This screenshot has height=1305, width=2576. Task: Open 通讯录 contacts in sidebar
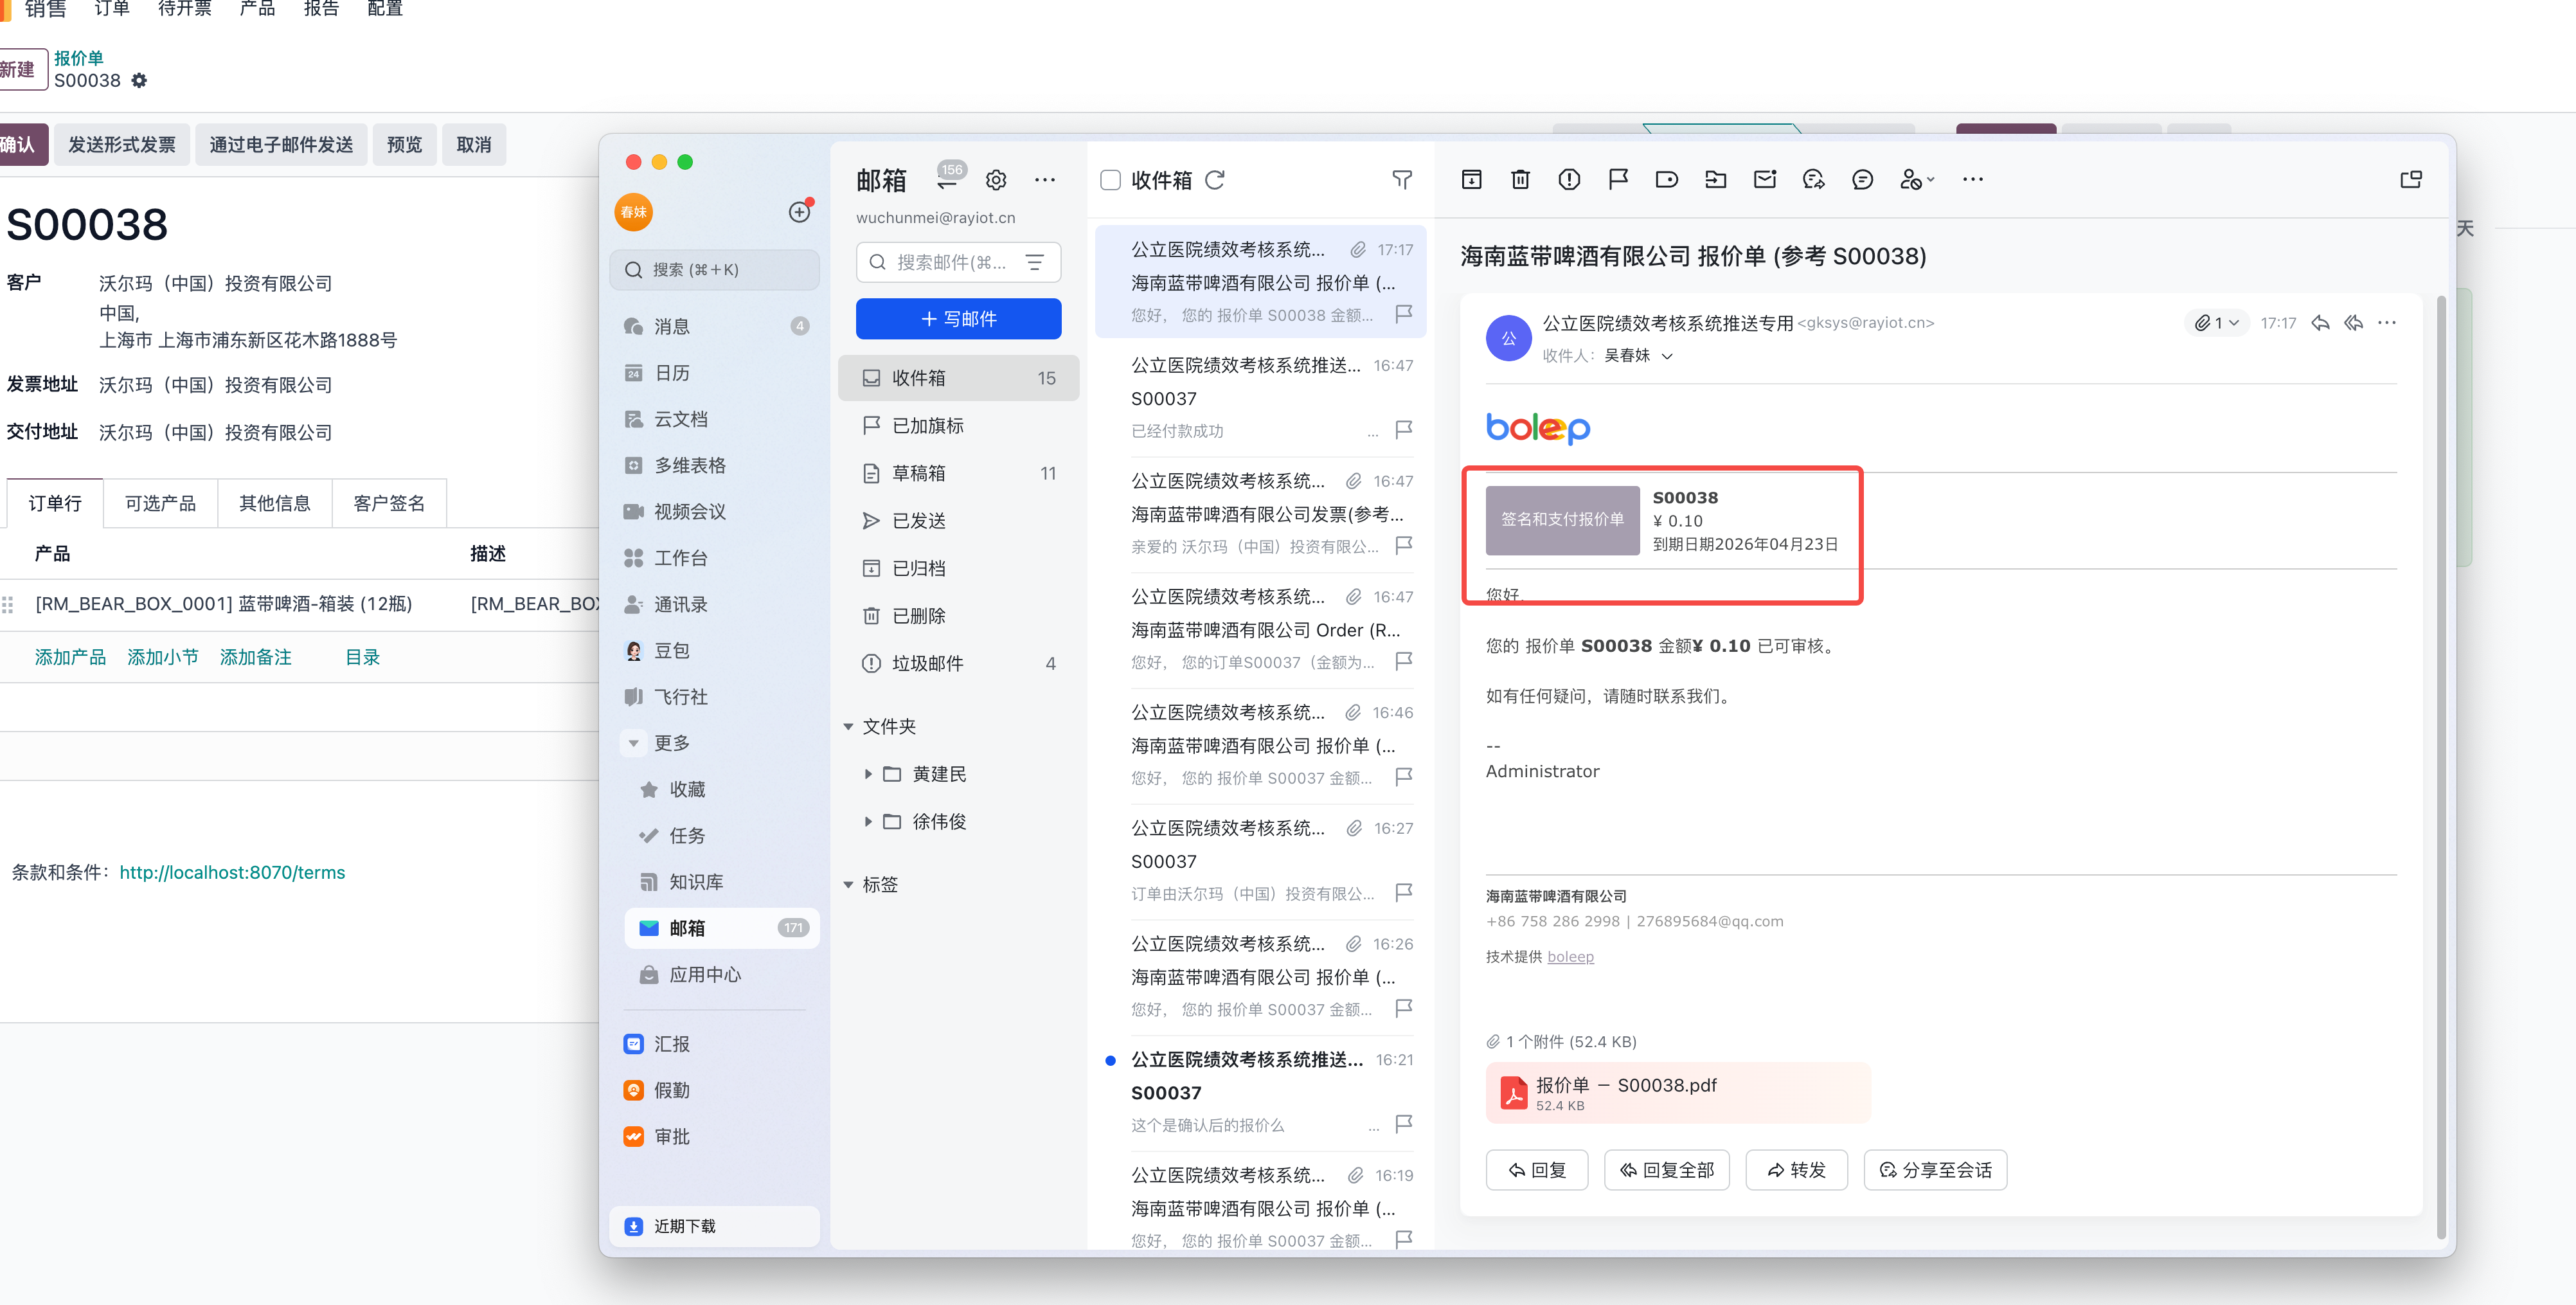(715, 604)
